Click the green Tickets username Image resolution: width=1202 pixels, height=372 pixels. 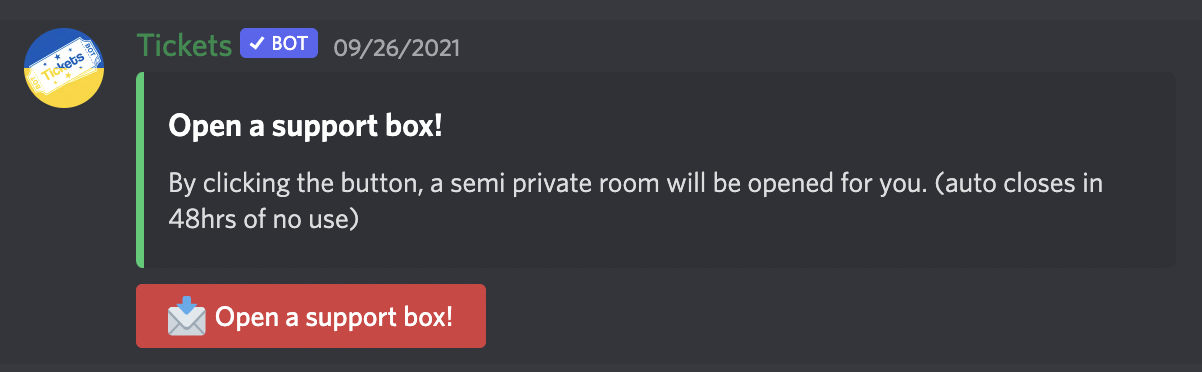click(x=184, y=45)
